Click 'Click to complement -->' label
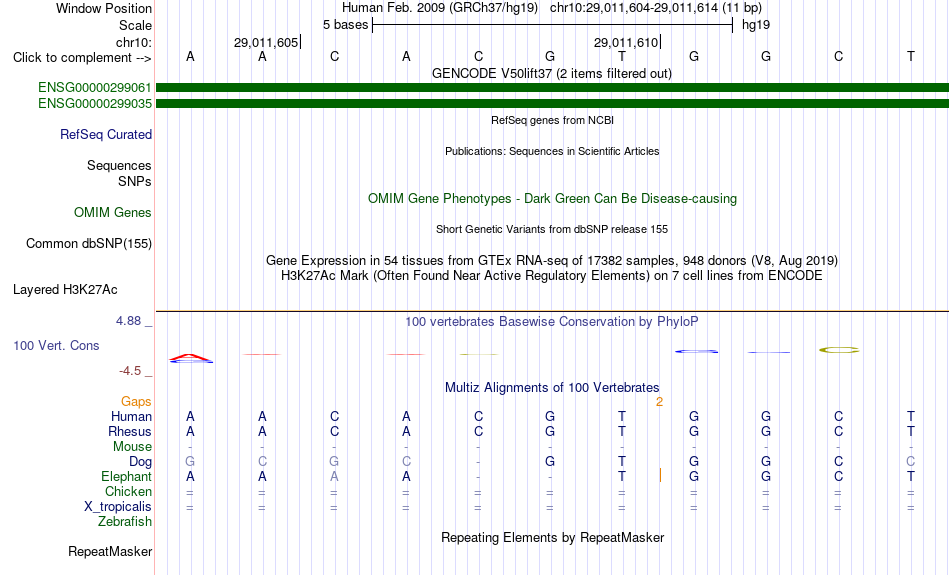Screen dimensions: 950x575 [x=82, y=58]
